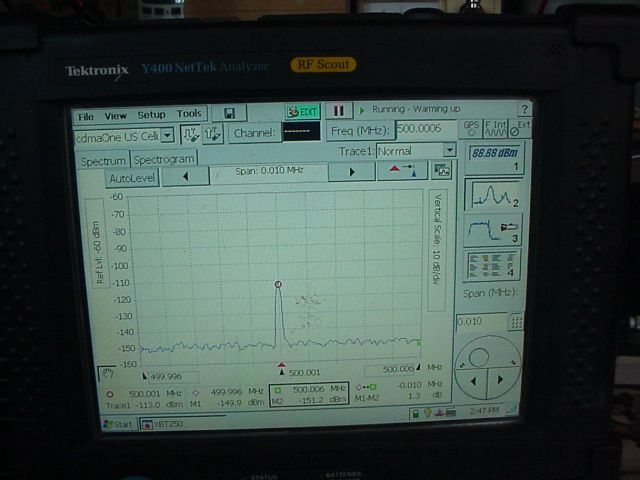The height and width of the screenshot is (480, 640).
Task: Click the right arrow on the control knob
Action: pos(503,381)
